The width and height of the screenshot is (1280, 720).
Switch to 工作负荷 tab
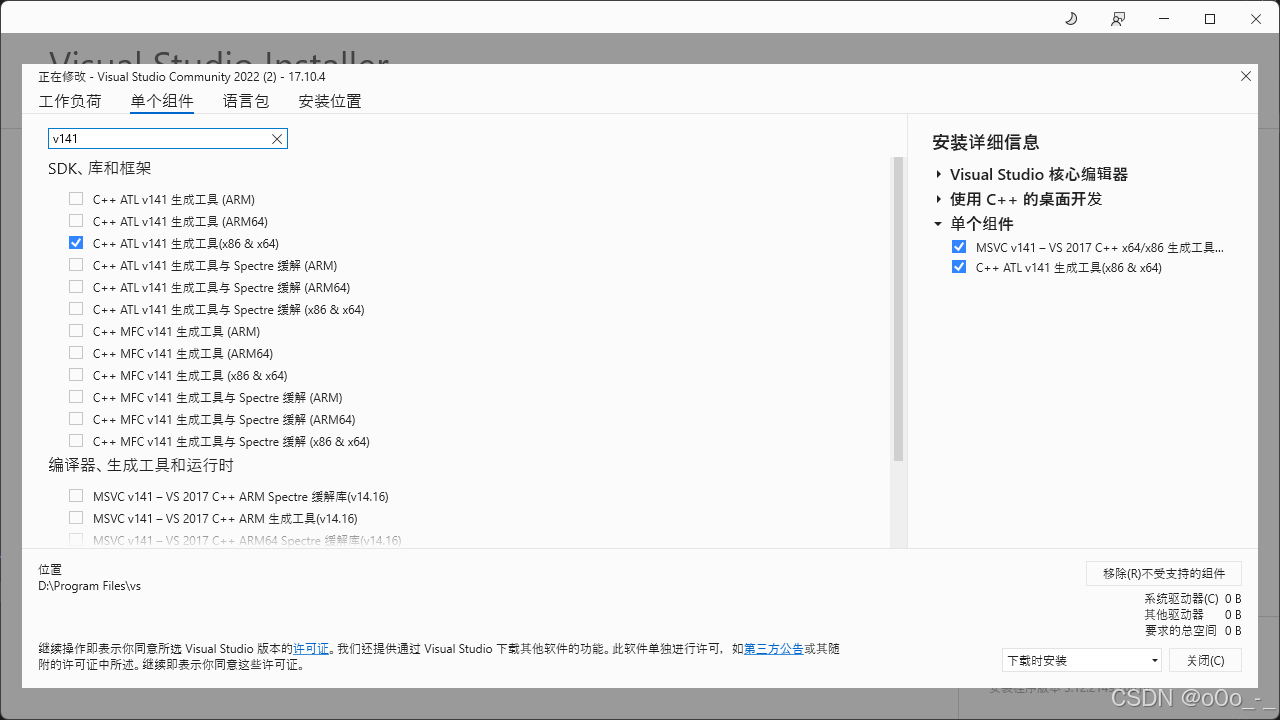(70, 101)
